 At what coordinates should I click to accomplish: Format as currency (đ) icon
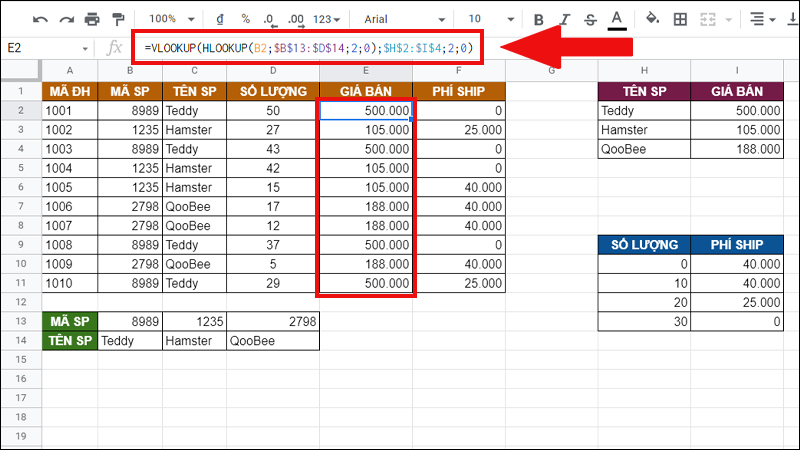coord(220,19)
